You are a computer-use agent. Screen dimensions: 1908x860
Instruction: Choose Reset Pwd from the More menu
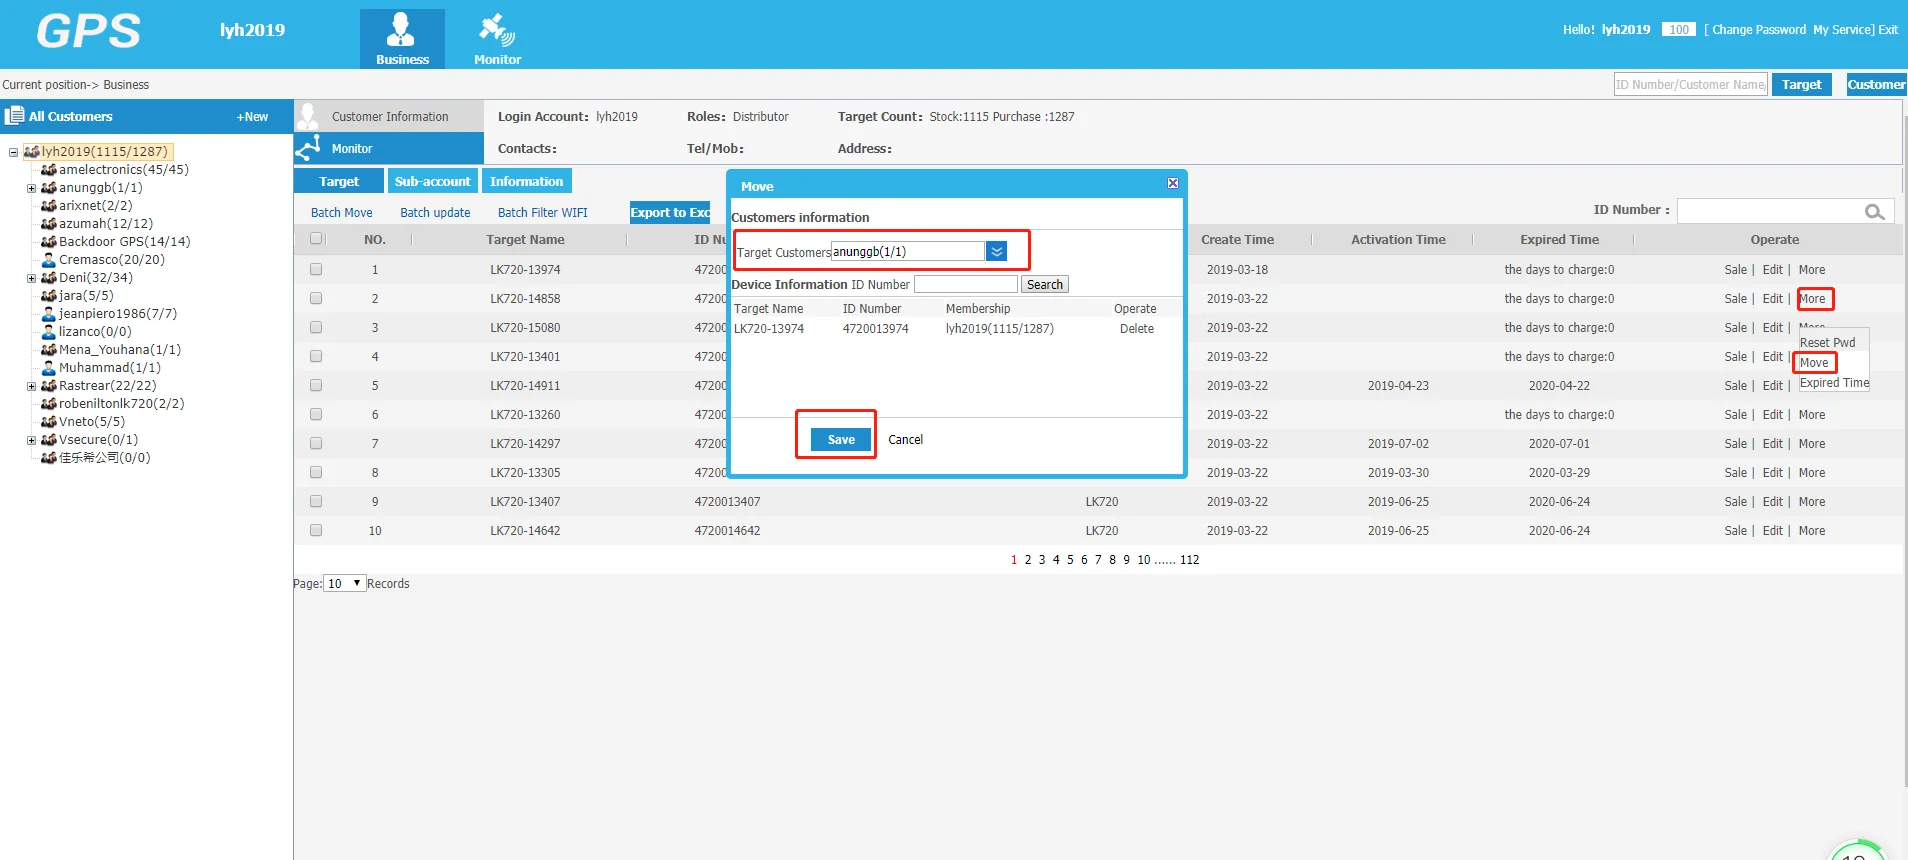1827,343
